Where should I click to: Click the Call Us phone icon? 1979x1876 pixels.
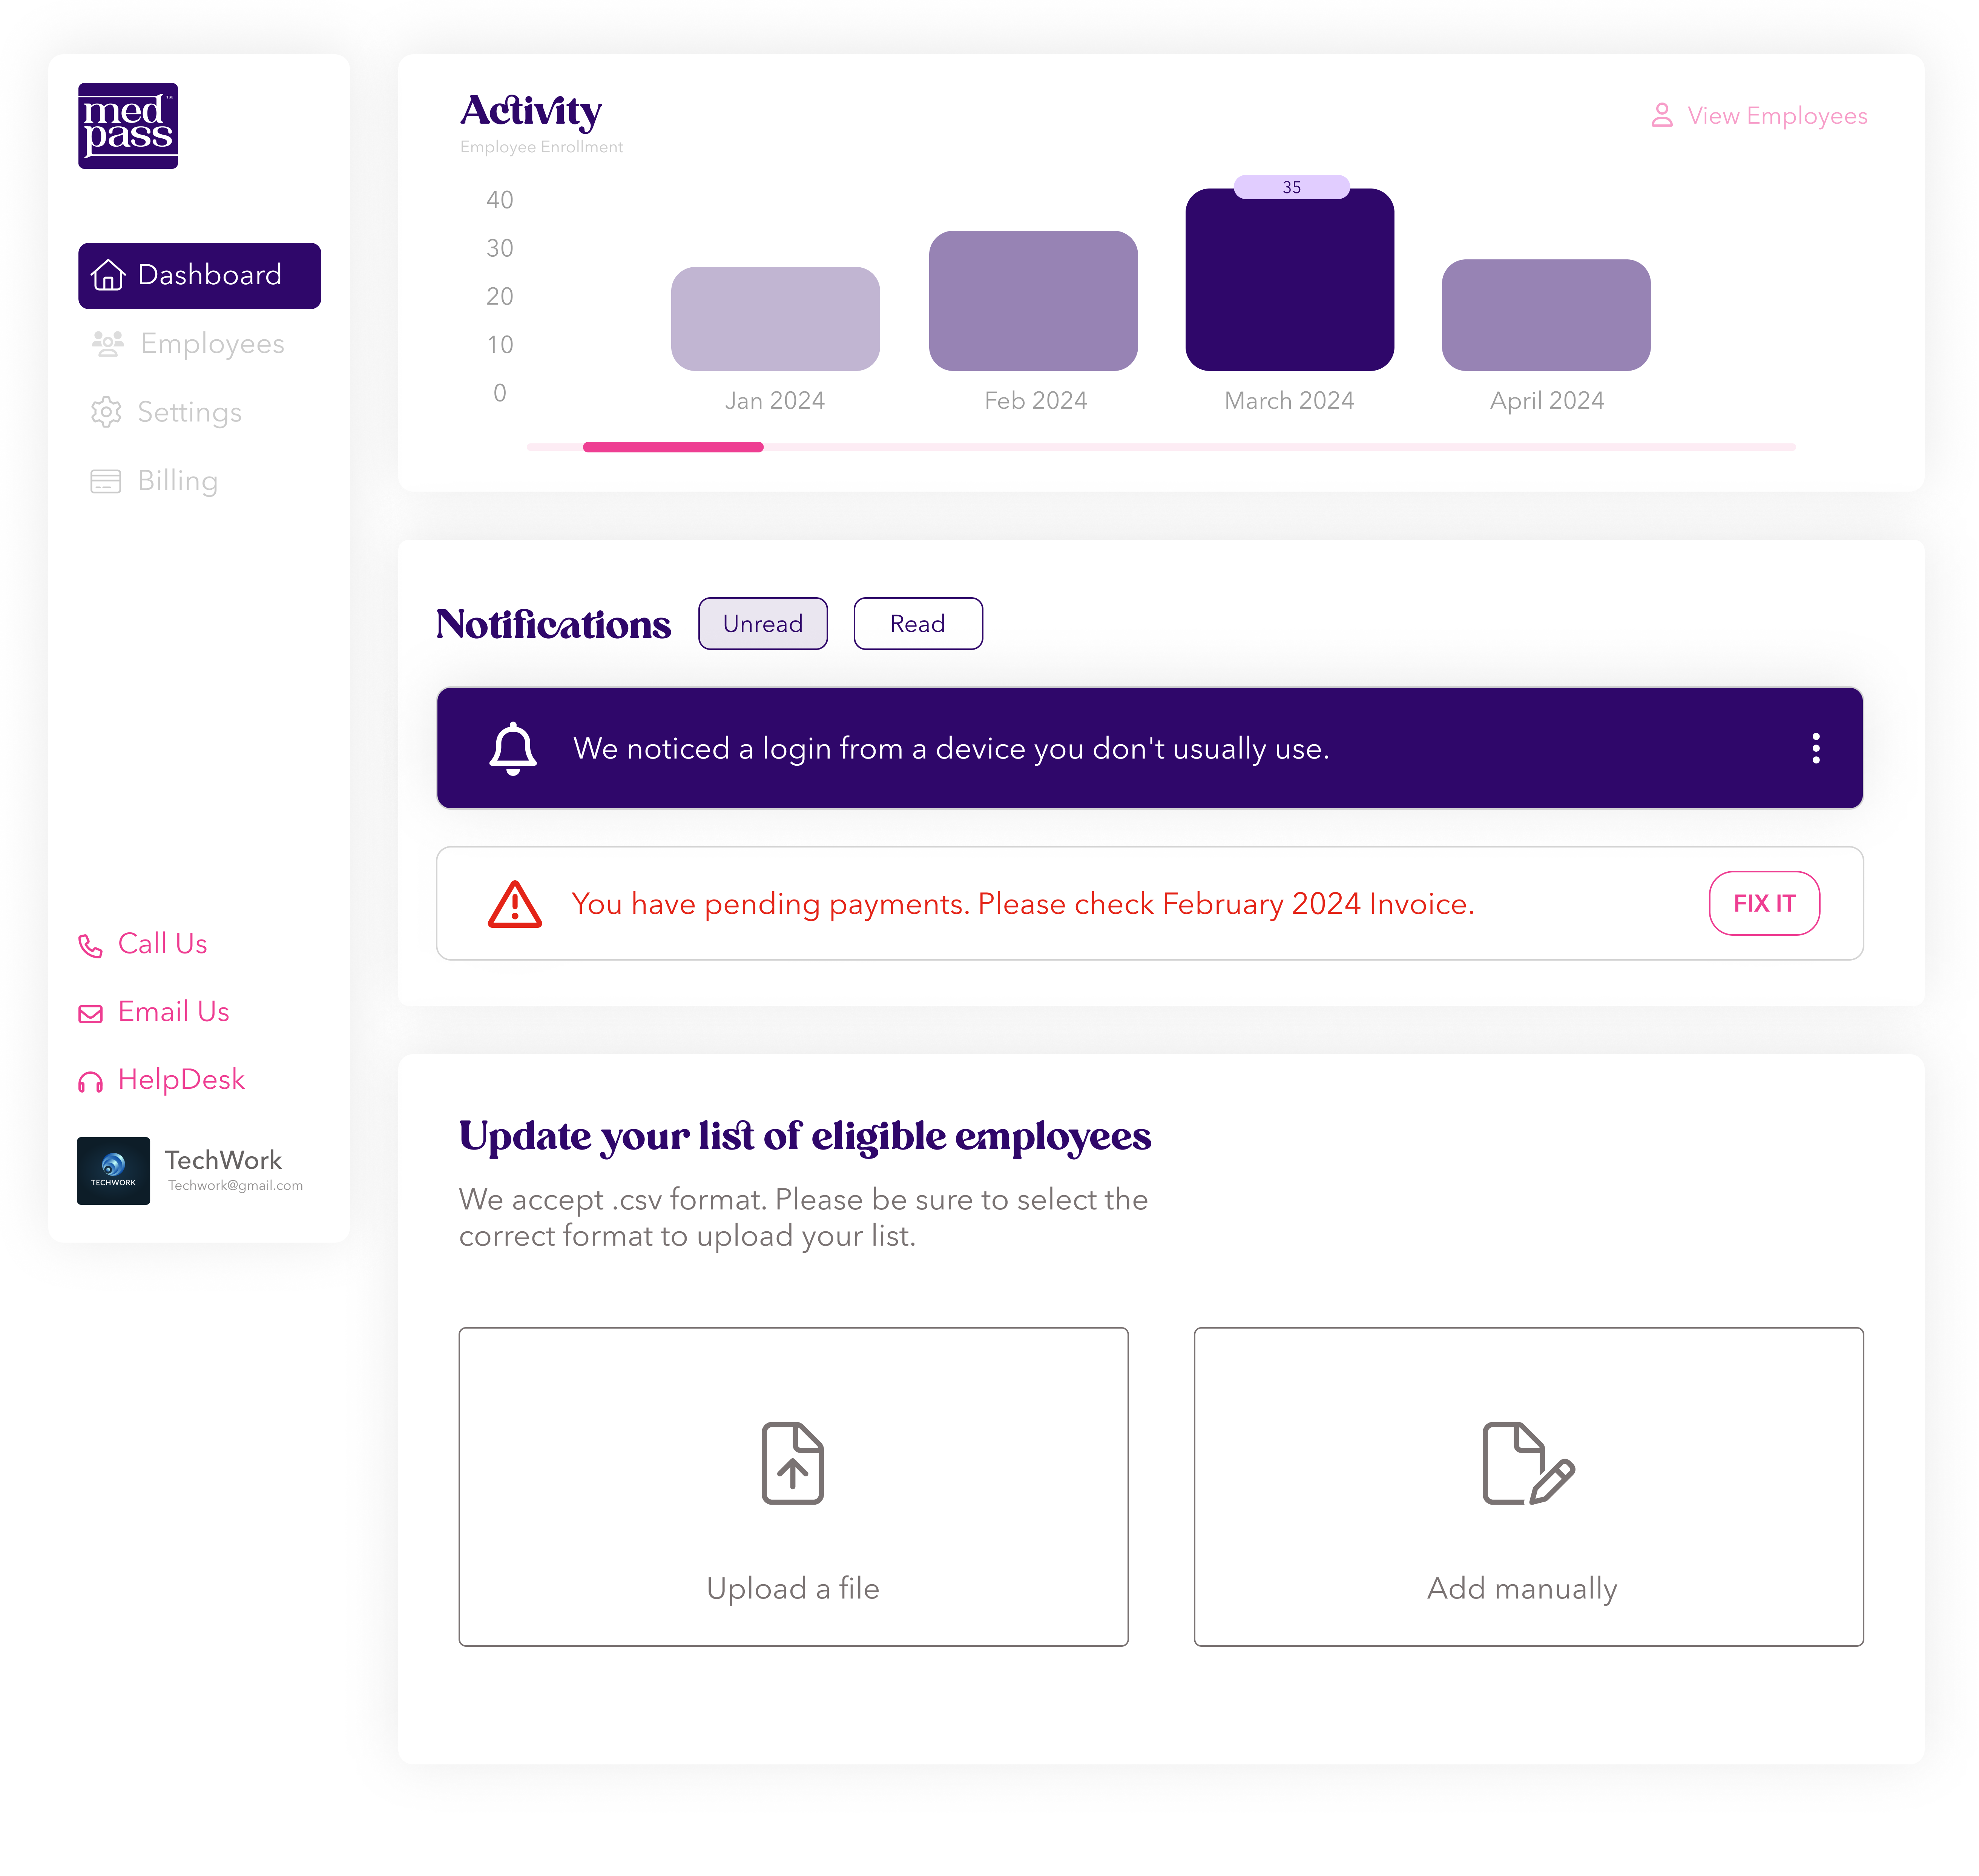pyautogui.click(x=91, y=946)
